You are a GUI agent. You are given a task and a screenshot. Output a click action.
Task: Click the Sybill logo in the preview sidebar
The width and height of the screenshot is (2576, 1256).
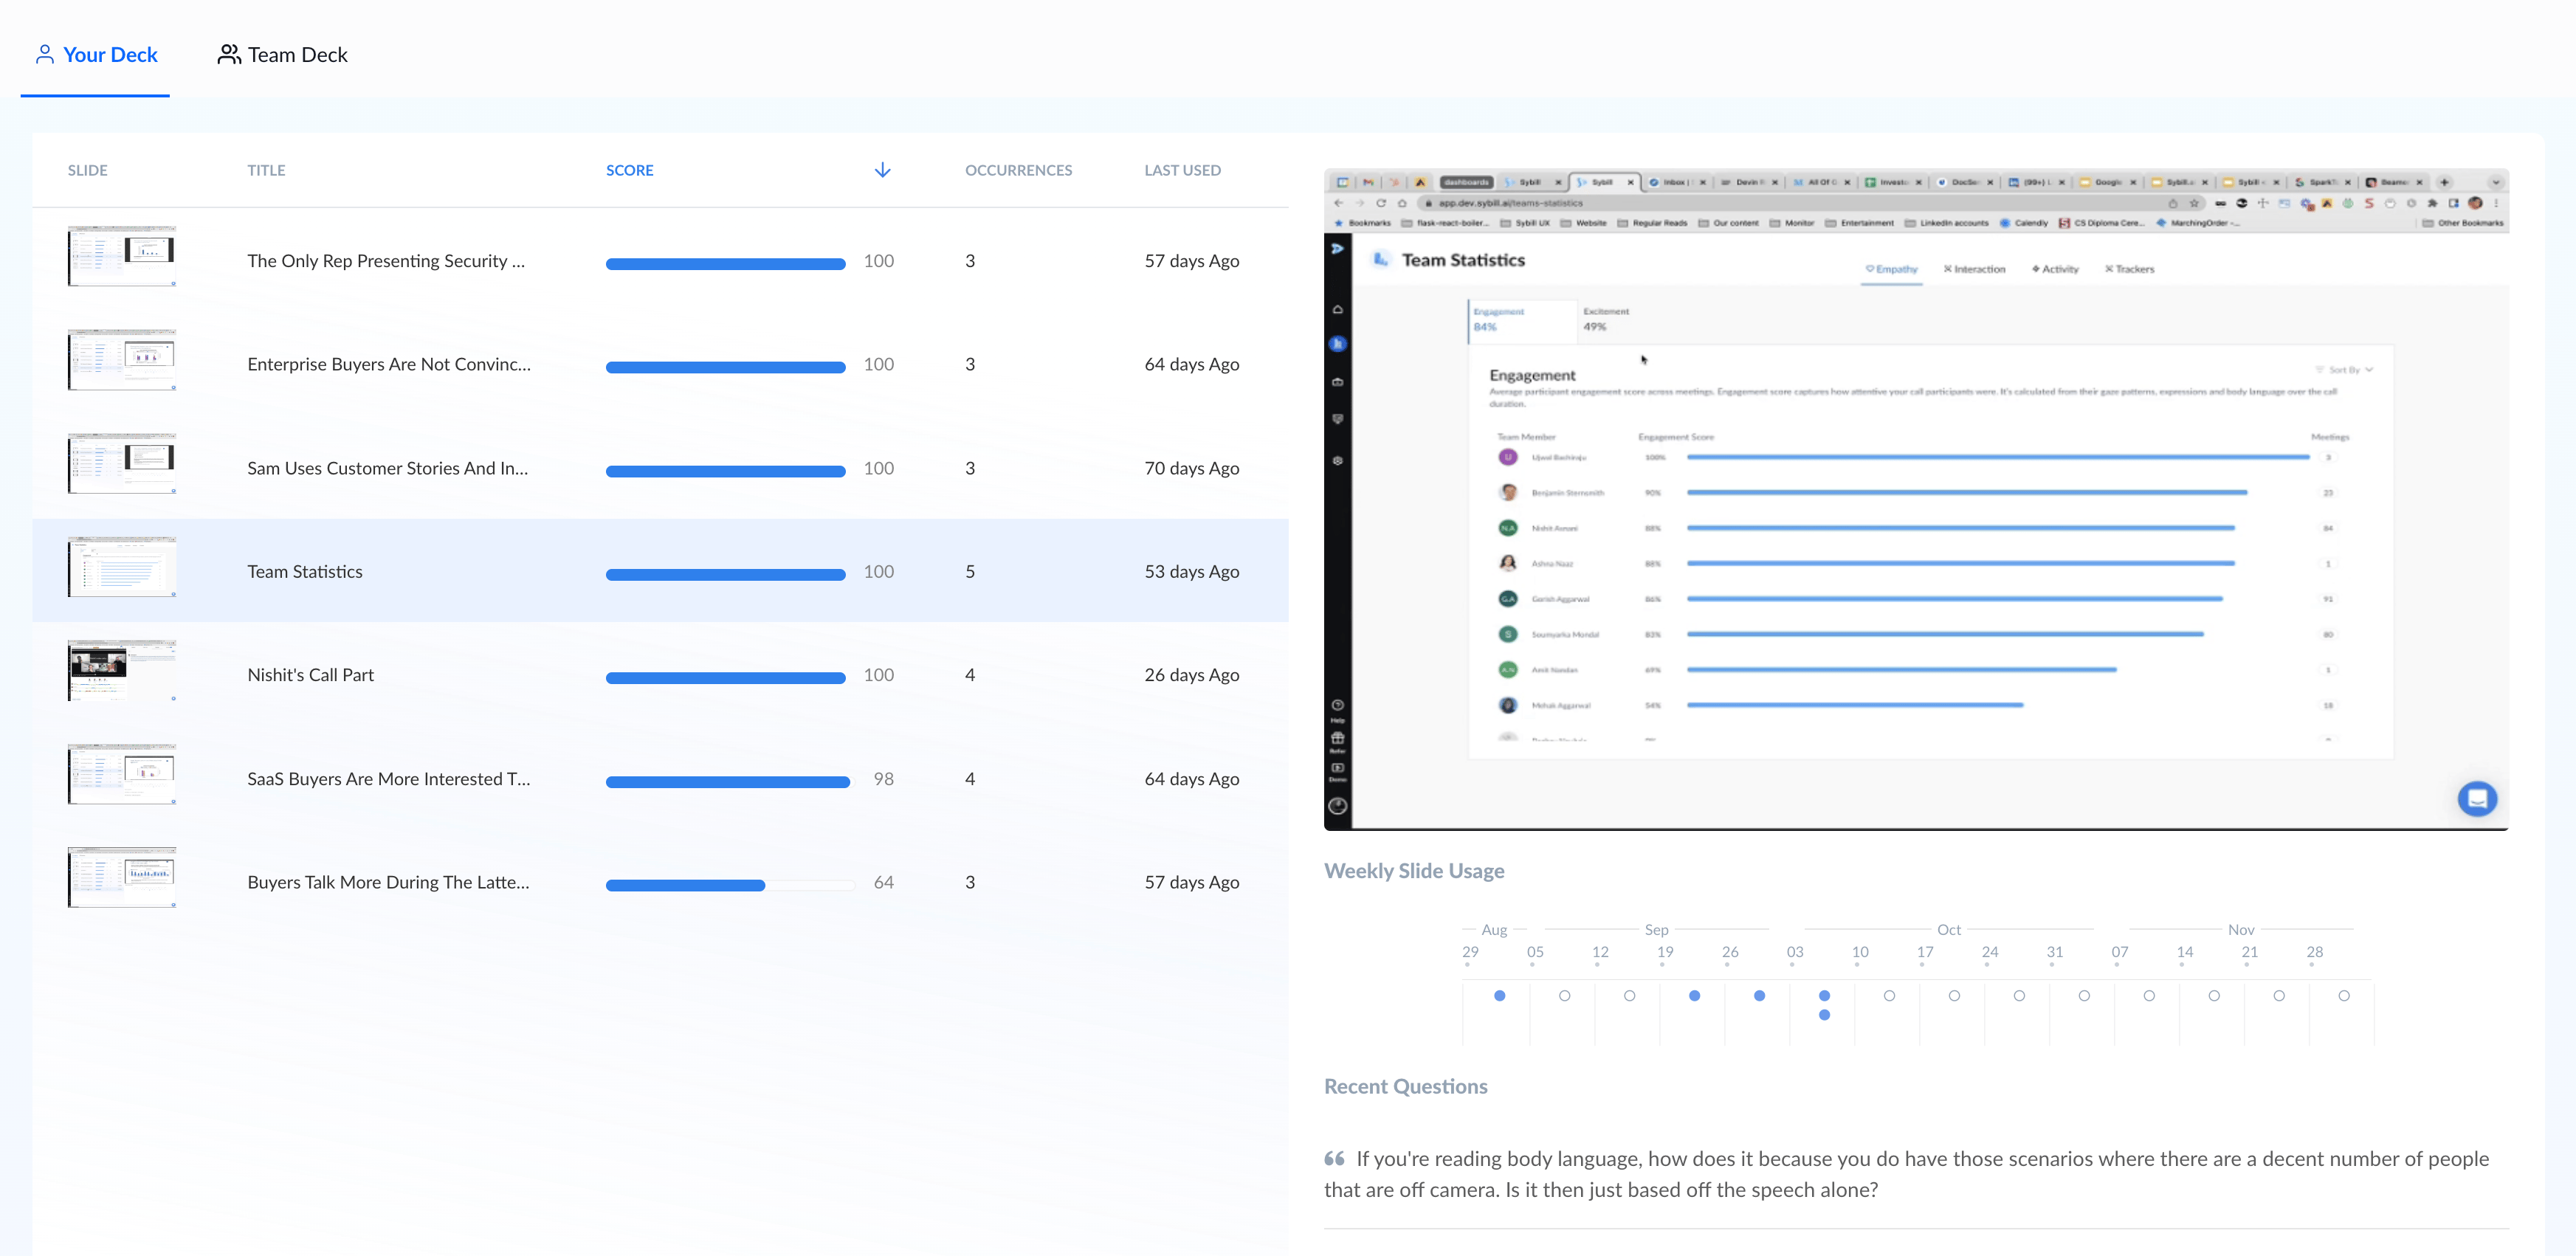click(x=1338, y=248)
